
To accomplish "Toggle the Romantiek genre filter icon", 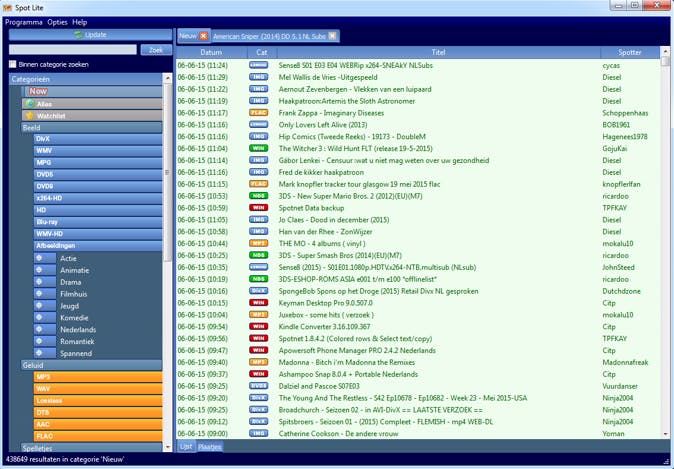I will (45, 341).
